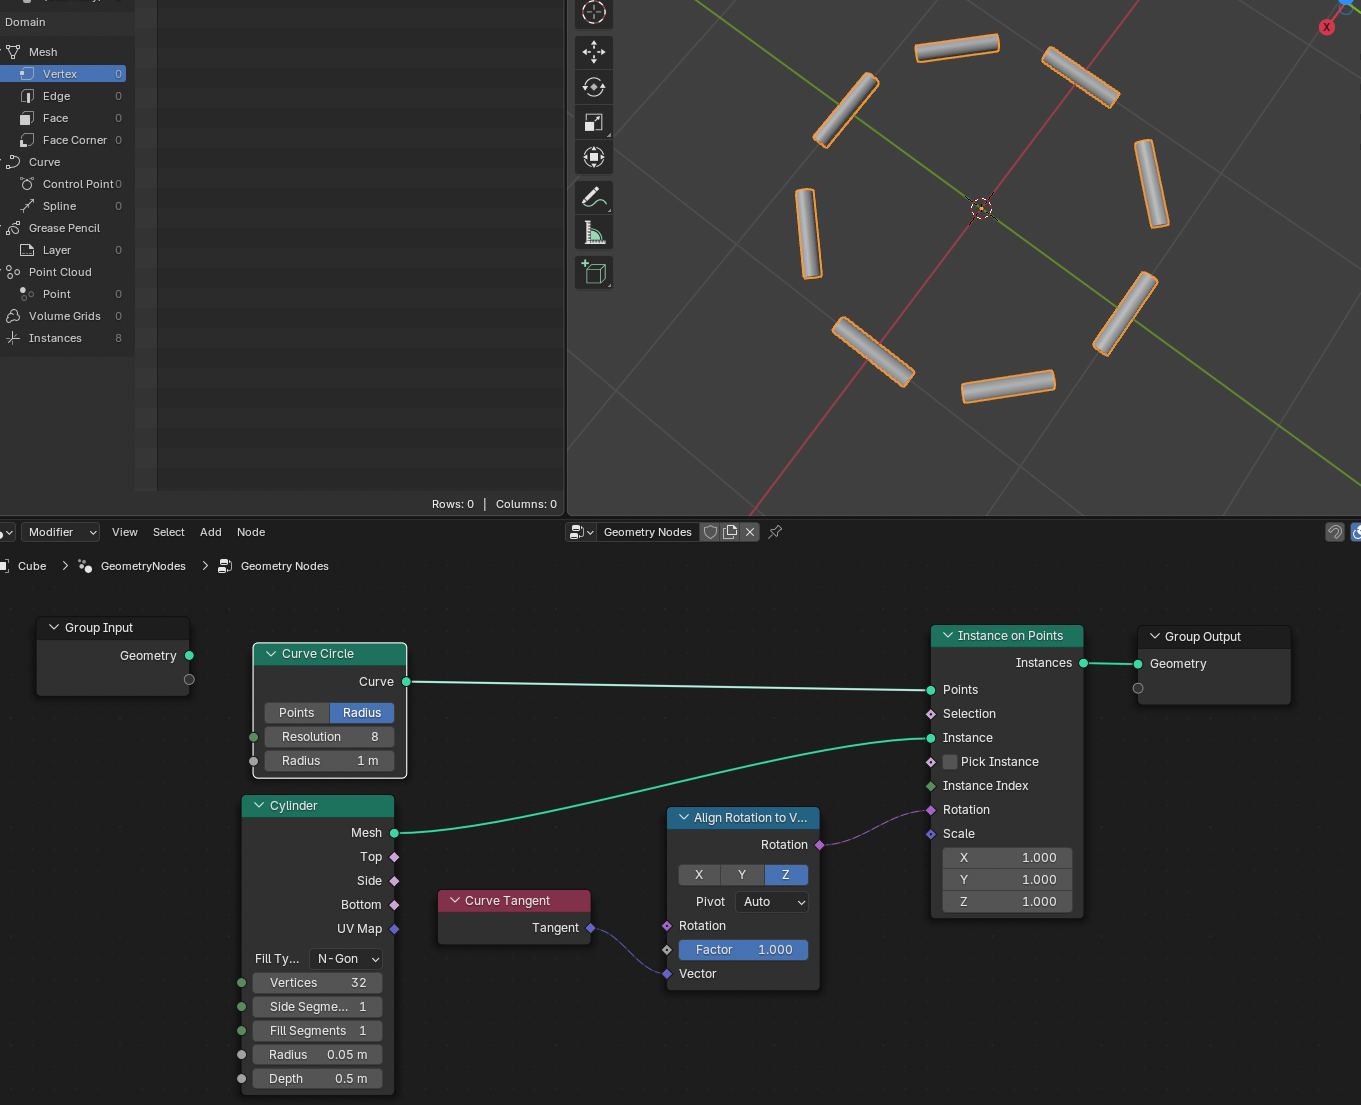Image resolution: width=1361 pixels, height=1105 pixels.
Task: Open the Node menu in node editor
Action: click(x=251, y=532)
